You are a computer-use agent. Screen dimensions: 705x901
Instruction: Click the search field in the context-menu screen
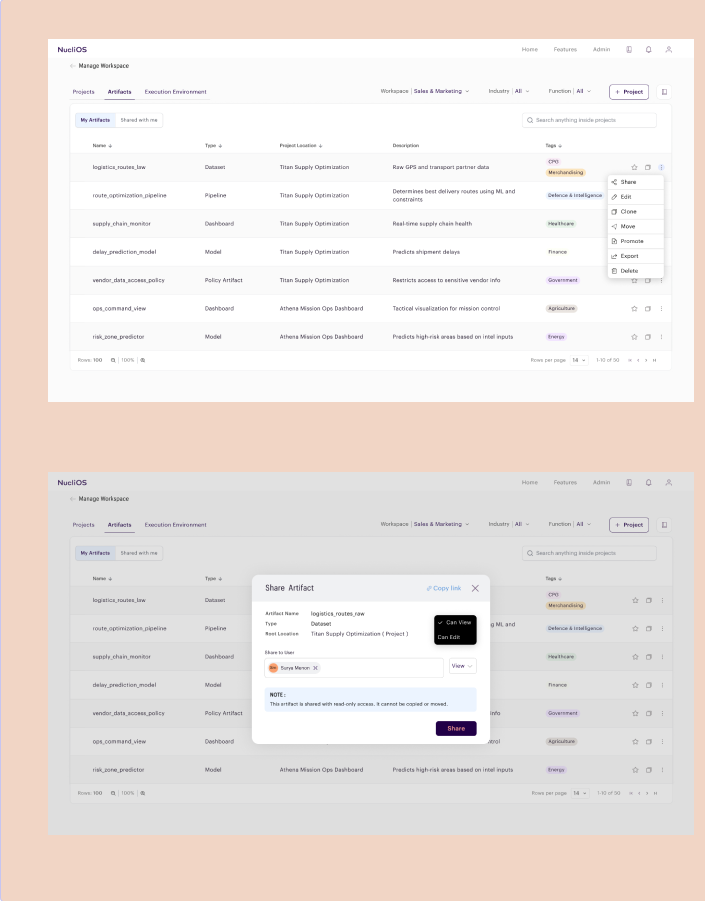click(590, 120)
